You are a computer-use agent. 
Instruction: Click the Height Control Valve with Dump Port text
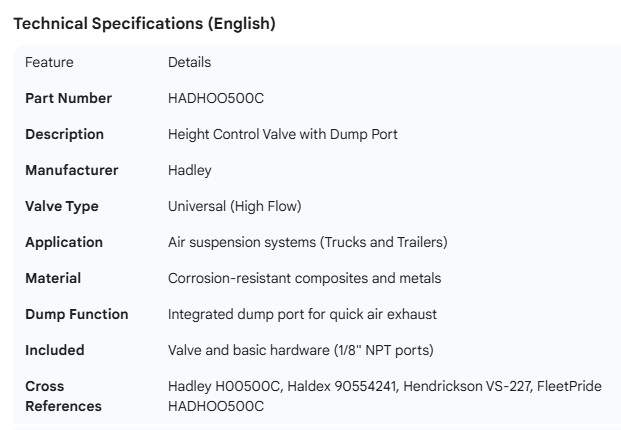(x=282, y=134)
